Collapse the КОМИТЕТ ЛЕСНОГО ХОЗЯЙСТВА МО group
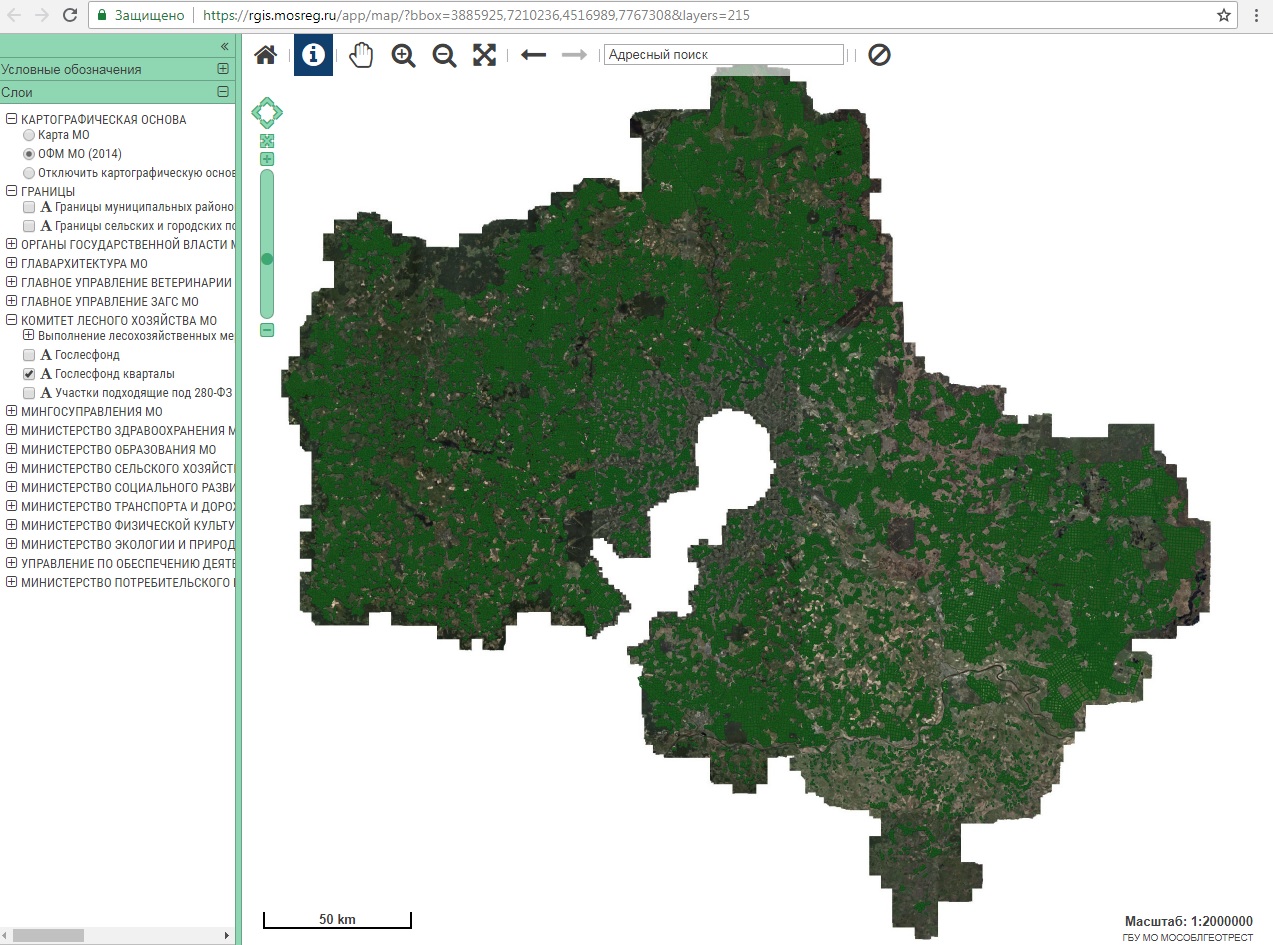The width and height of the screenshot is (1273, 945). [12, 321]
